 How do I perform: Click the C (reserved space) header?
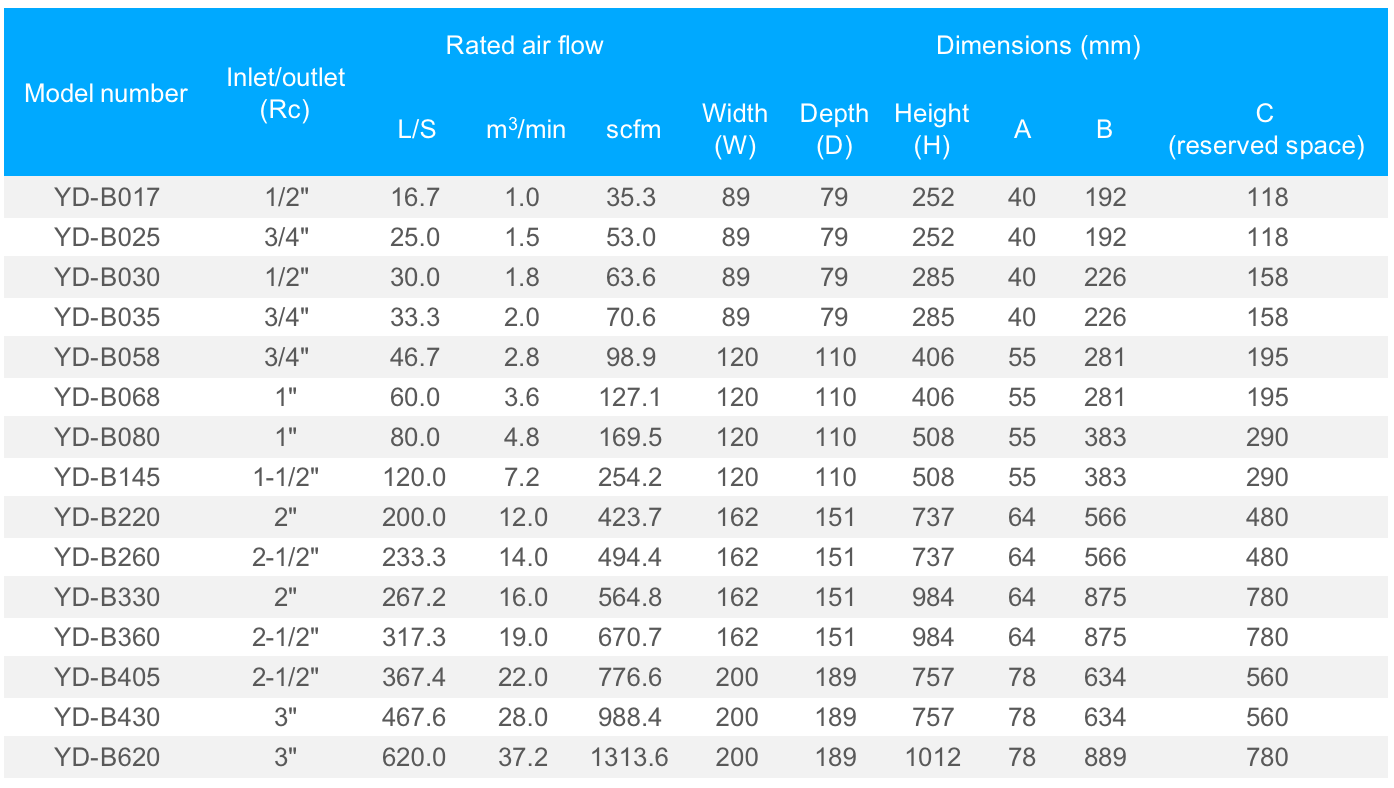(1266, 129)
